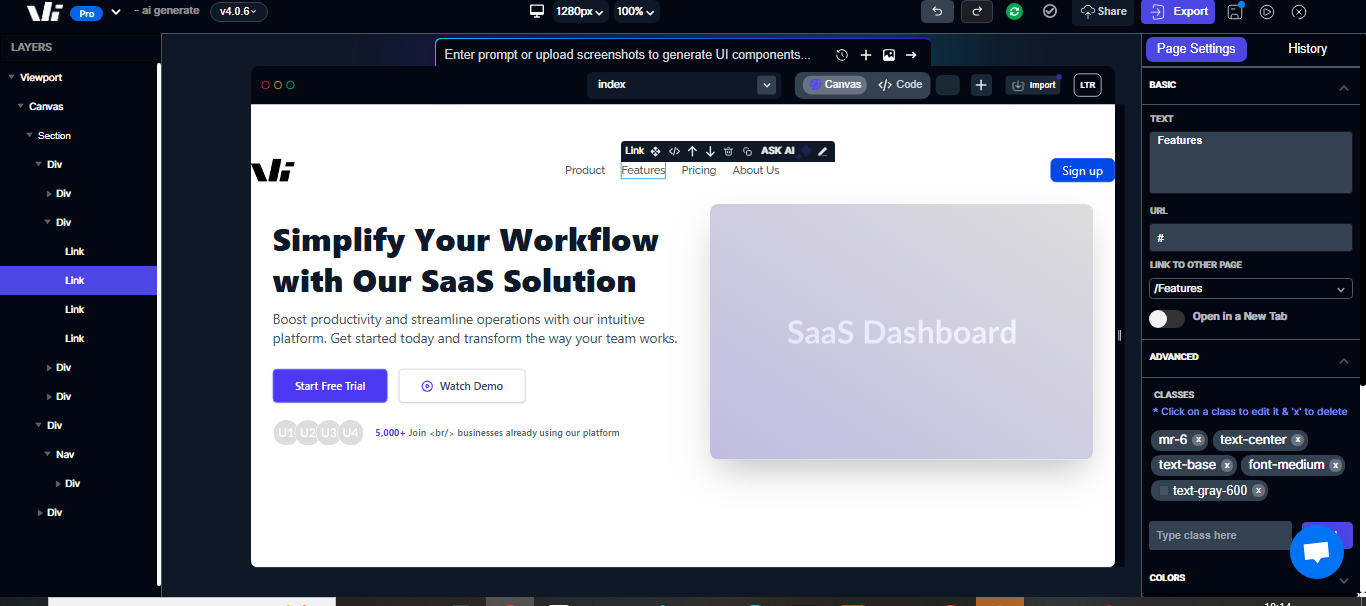The height and width of the screenshot is (606, 1366).
Task: Collapse the Advanced section
Action: coord(1343,359)
